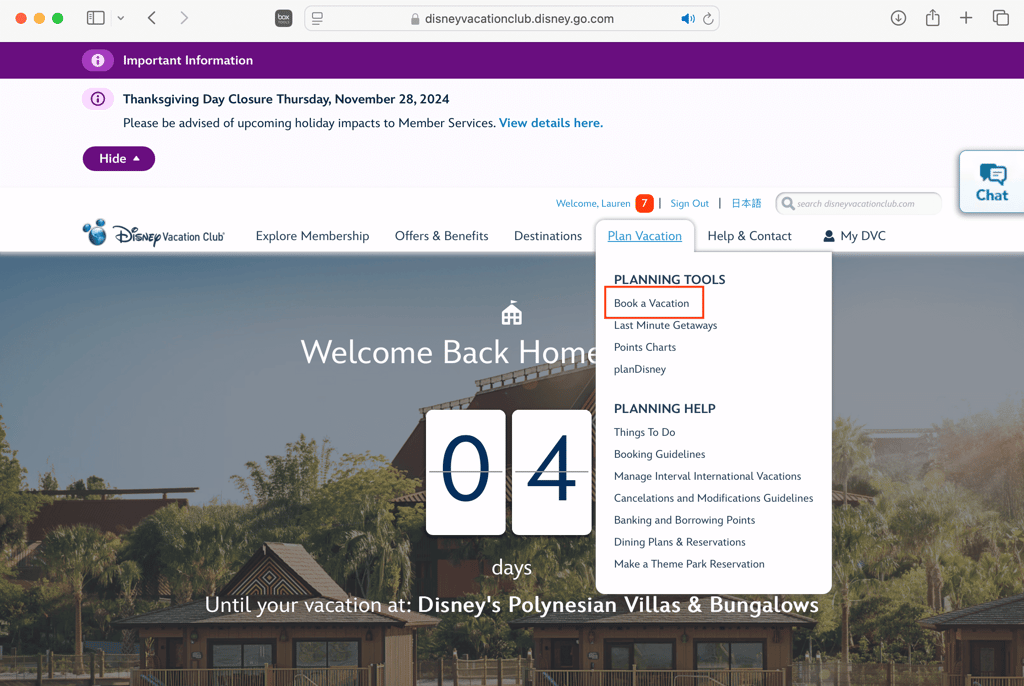Open the Offers & Benefits menu

pos(441,236)
